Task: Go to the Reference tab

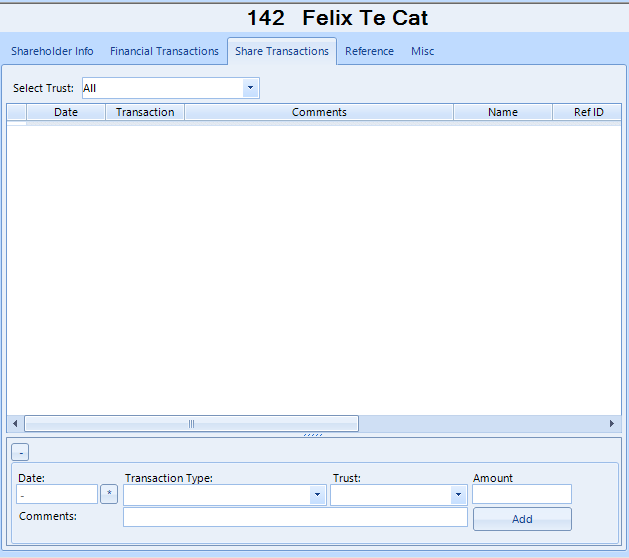Action: (x=369, y=51)
